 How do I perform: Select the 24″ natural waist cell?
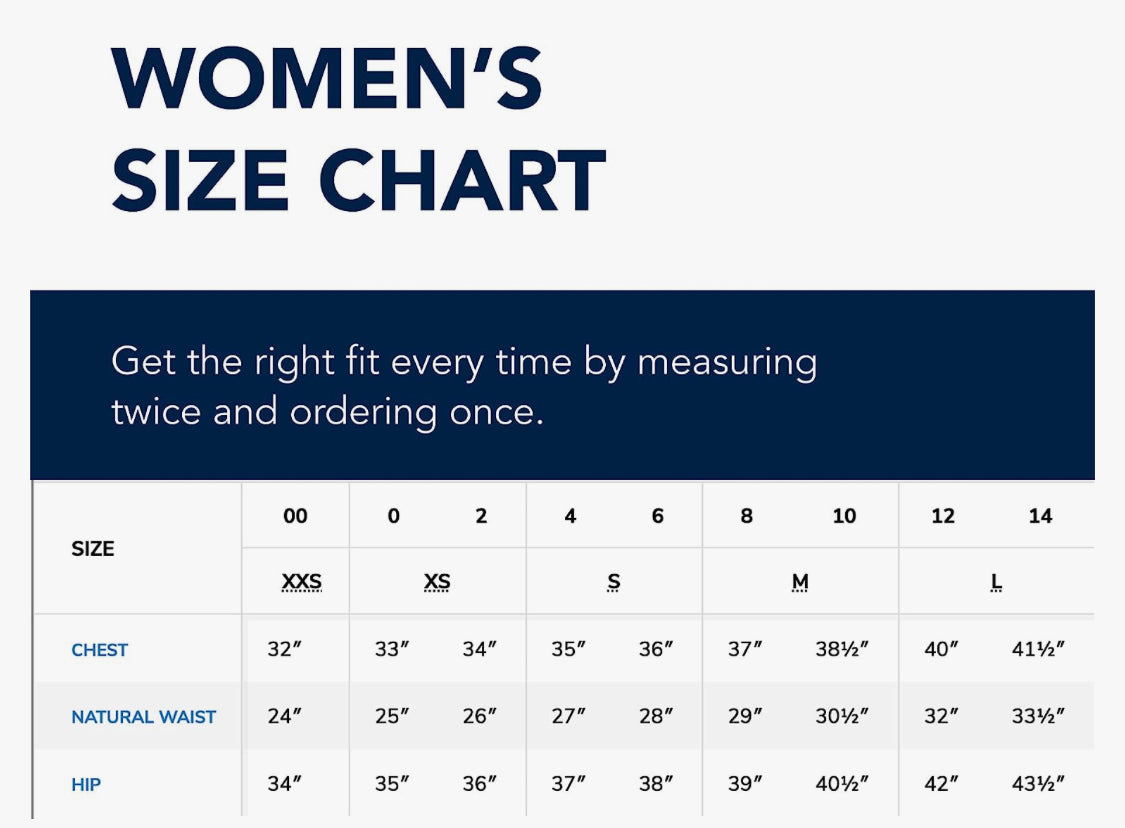tap(284, 717)
